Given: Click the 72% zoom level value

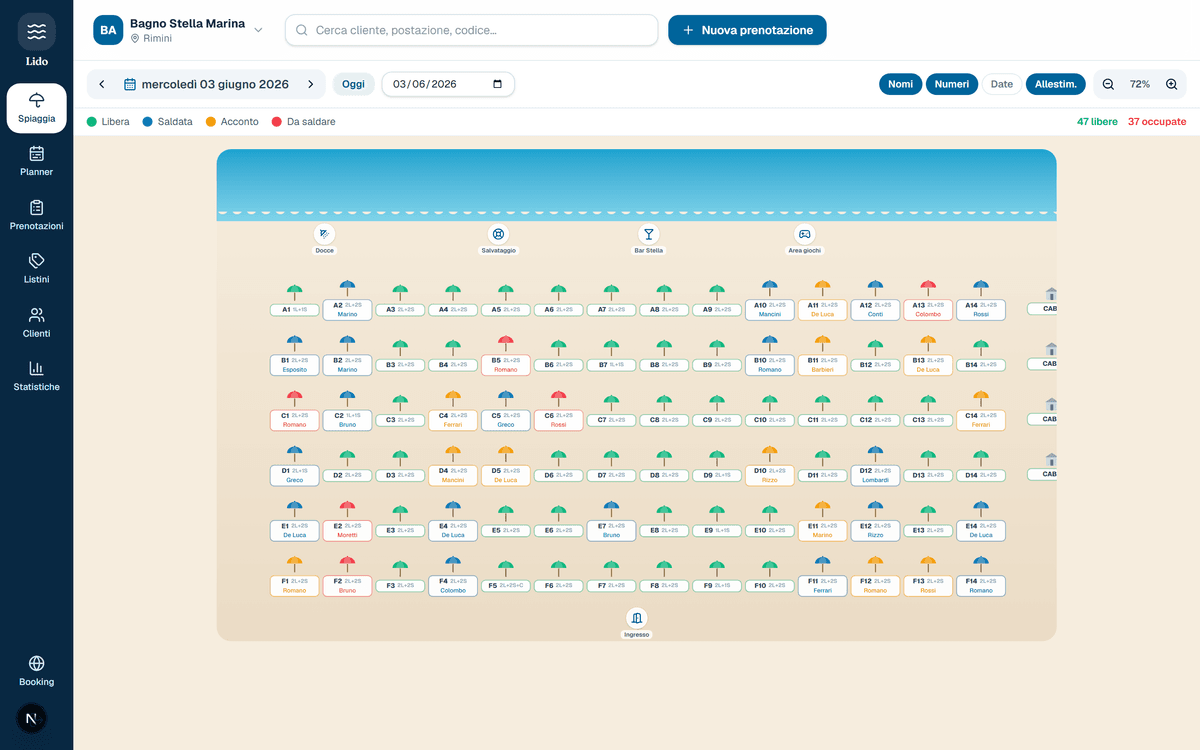Looking at the screenshot, I should (1140, 84).
